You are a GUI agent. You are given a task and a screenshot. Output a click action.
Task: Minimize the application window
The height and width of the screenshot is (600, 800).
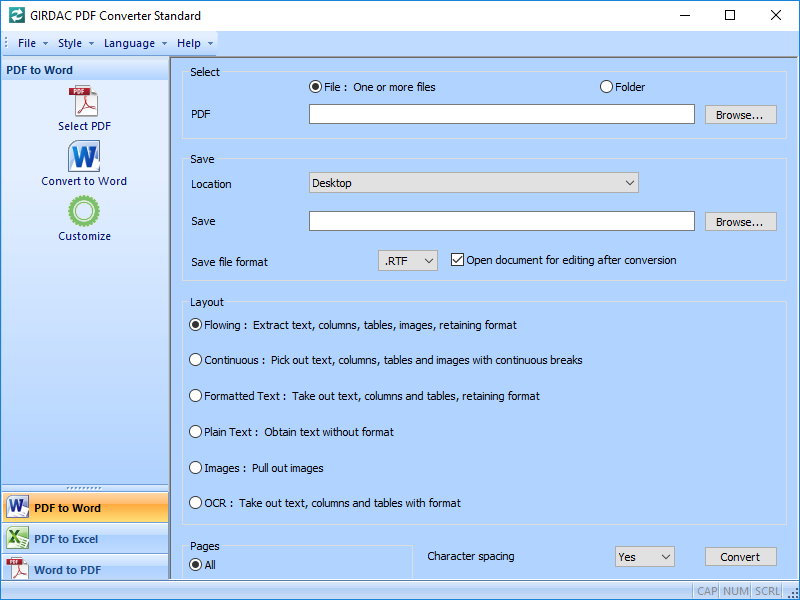685,15
